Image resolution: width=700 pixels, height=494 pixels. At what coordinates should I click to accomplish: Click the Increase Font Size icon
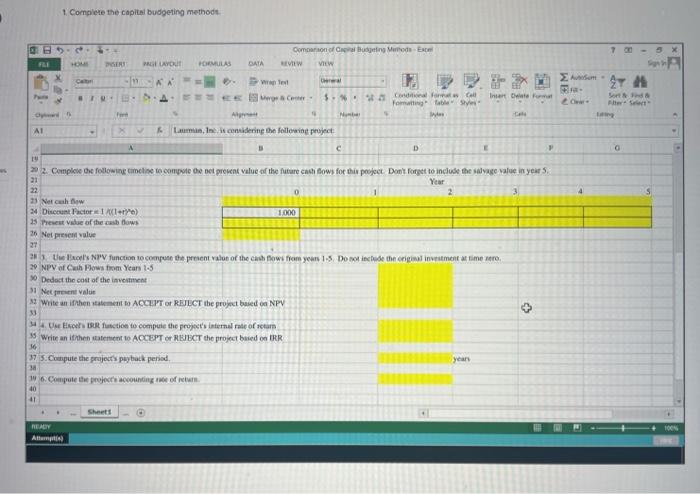click(x=159, y=83)
